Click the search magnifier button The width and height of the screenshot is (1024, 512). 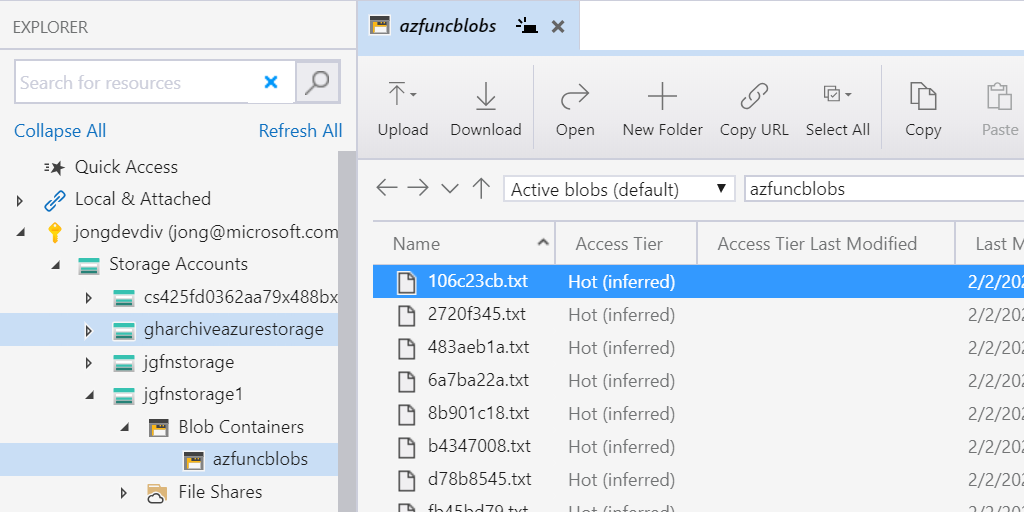click(x=317, y=82)
